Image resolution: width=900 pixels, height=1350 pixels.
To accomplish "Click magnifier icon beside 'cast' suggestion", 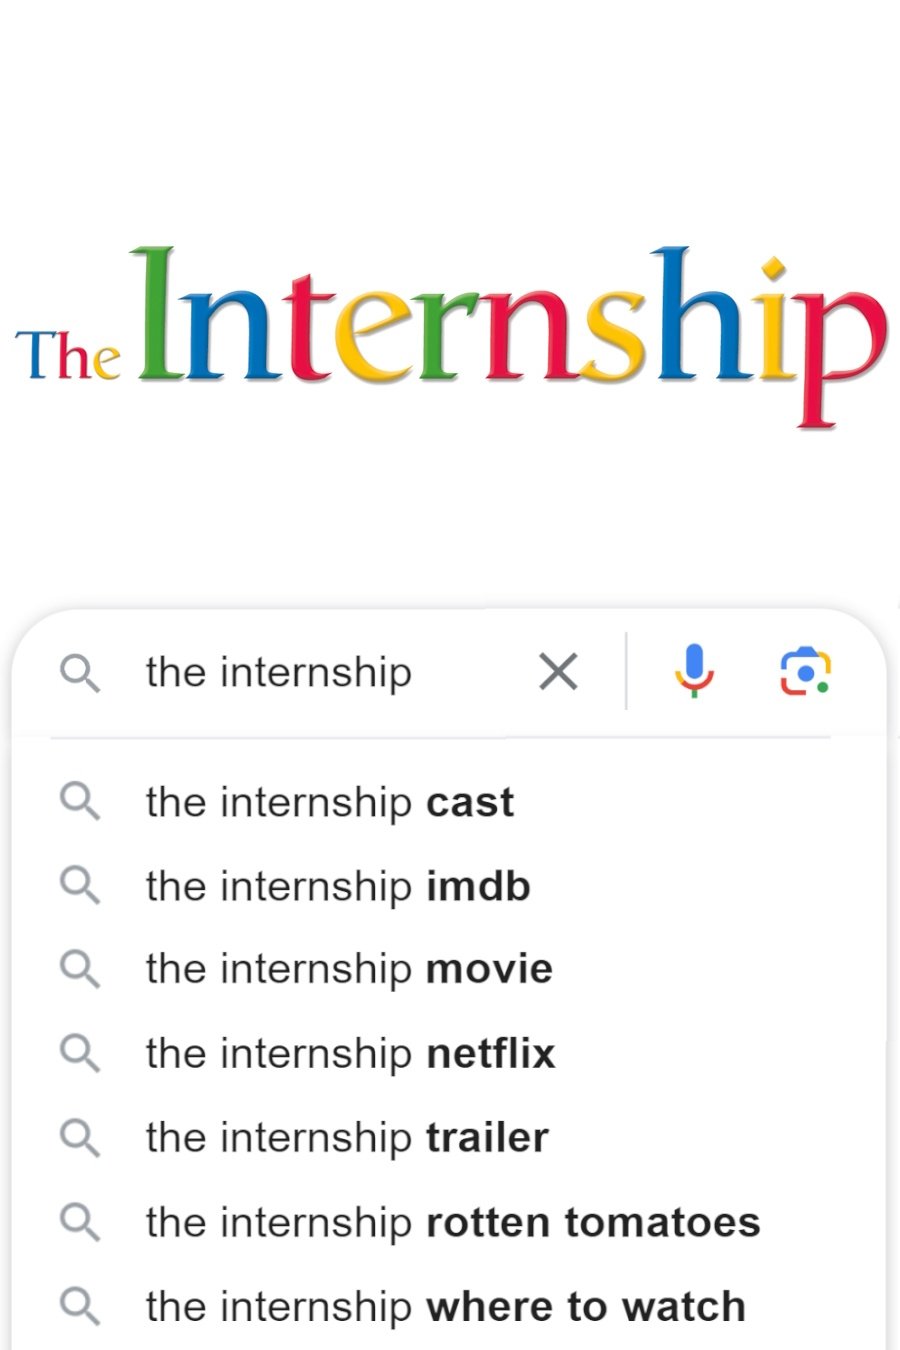I will [79, 802].
